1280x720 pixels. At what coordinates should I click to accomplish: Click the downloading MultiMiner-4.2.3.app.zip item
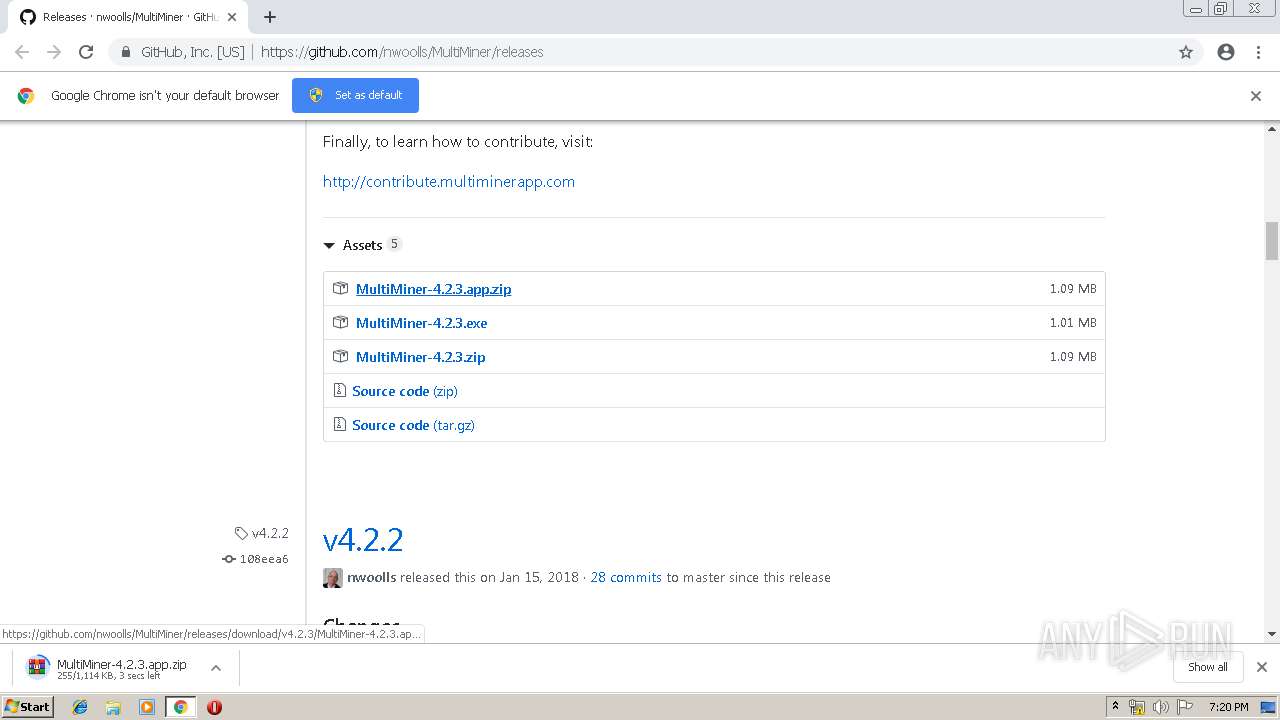(x=110, y=668)
